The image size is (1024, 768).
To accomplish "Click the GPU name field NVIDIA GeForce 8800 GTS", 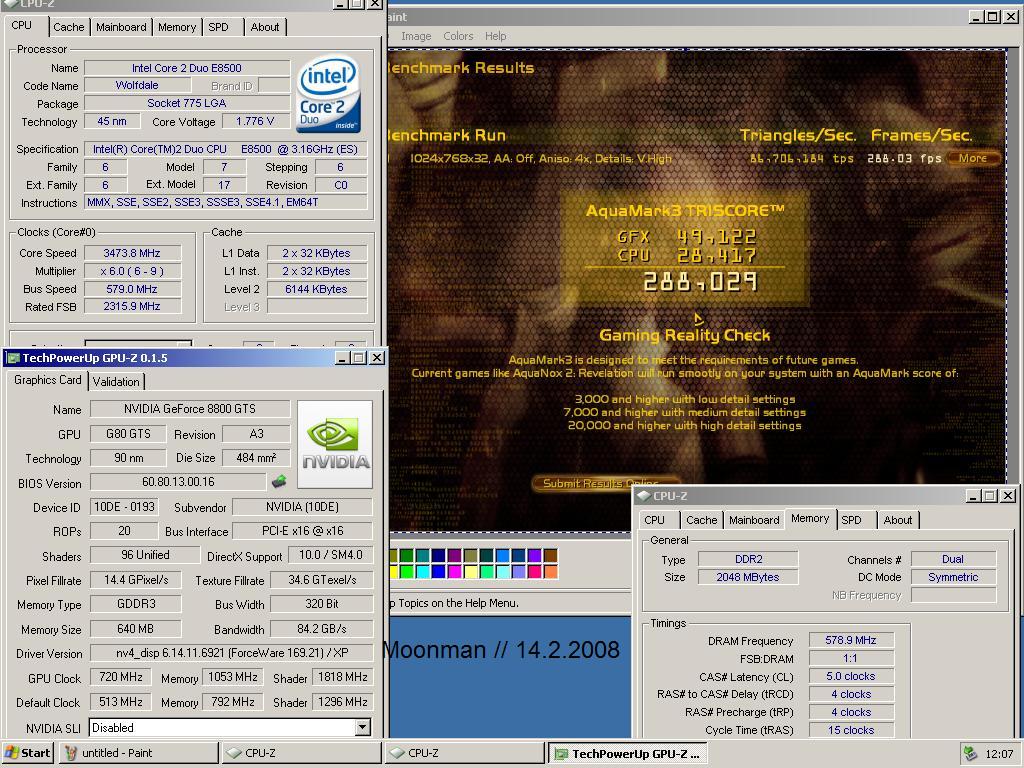I will tap(190, 409).
